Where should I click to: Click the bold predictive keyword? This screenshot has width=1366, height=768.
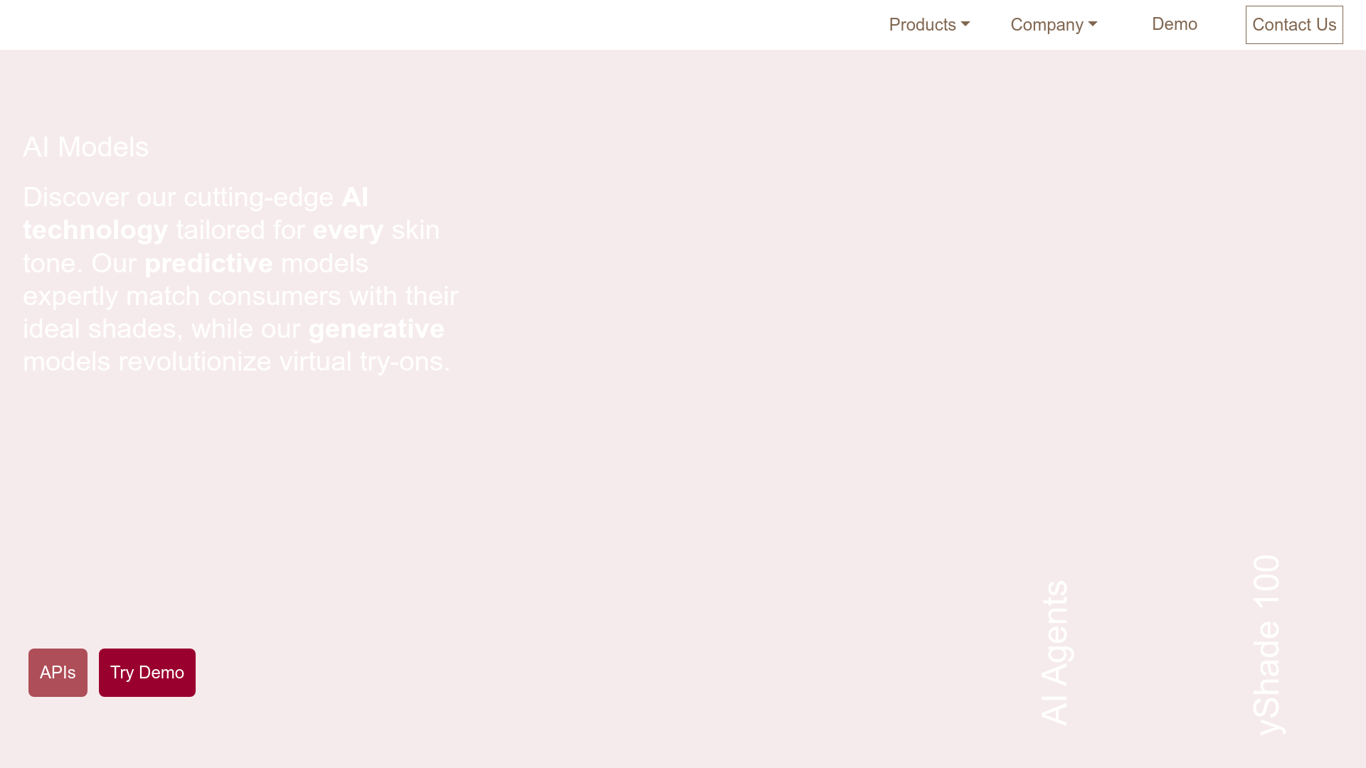pos(208,263)
